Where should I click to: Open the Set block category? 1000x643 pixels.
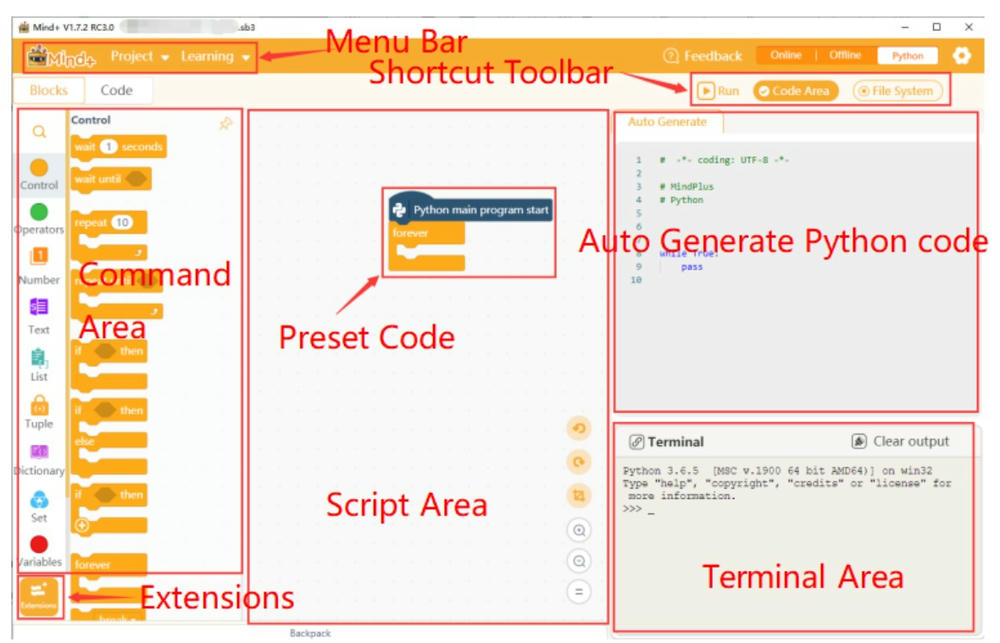[x=39, y=506]
